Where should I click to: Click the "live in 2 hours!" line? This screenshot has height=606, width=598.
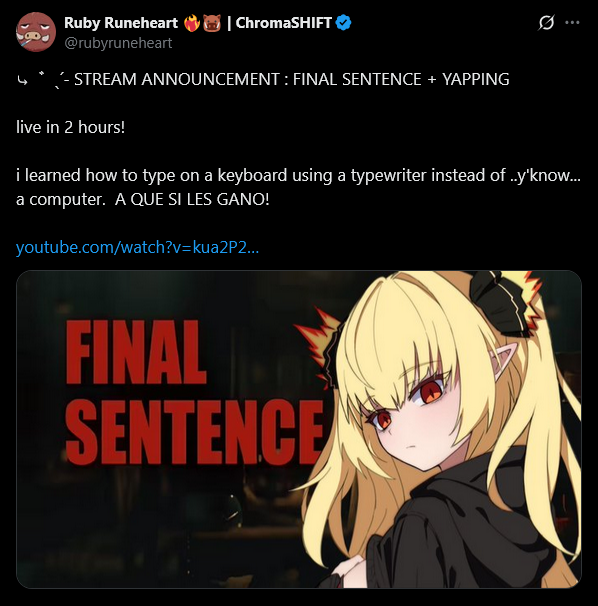click(71, 127)
